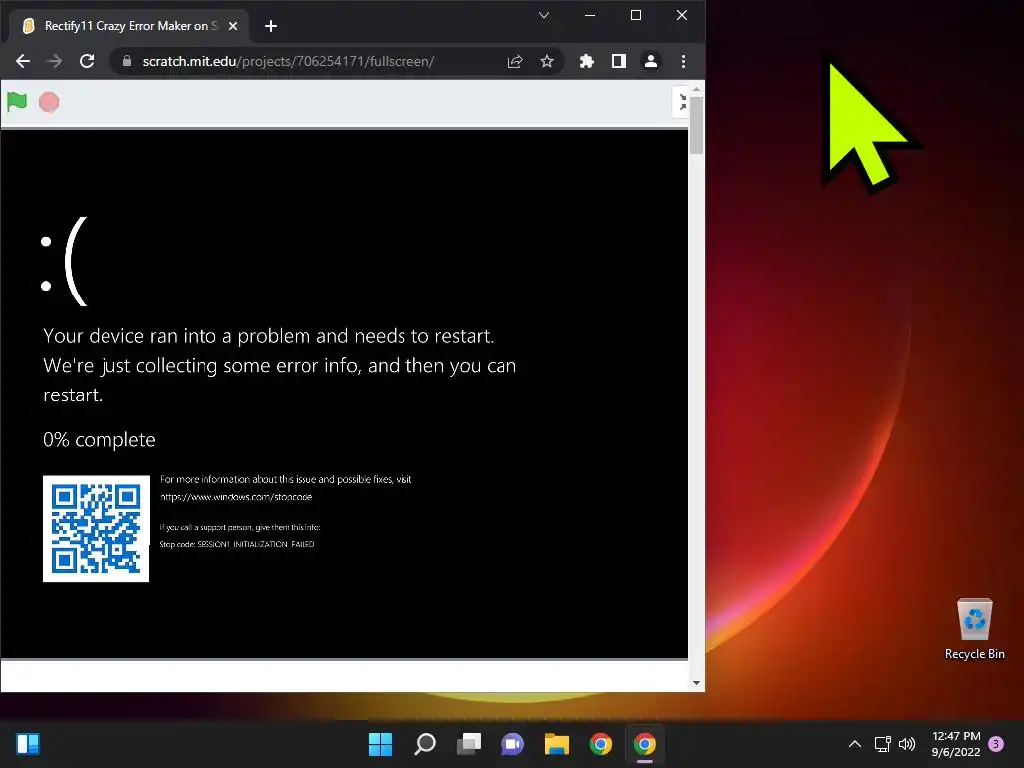
Task: Open taskbar Search
Action: (x=425, y=744)
